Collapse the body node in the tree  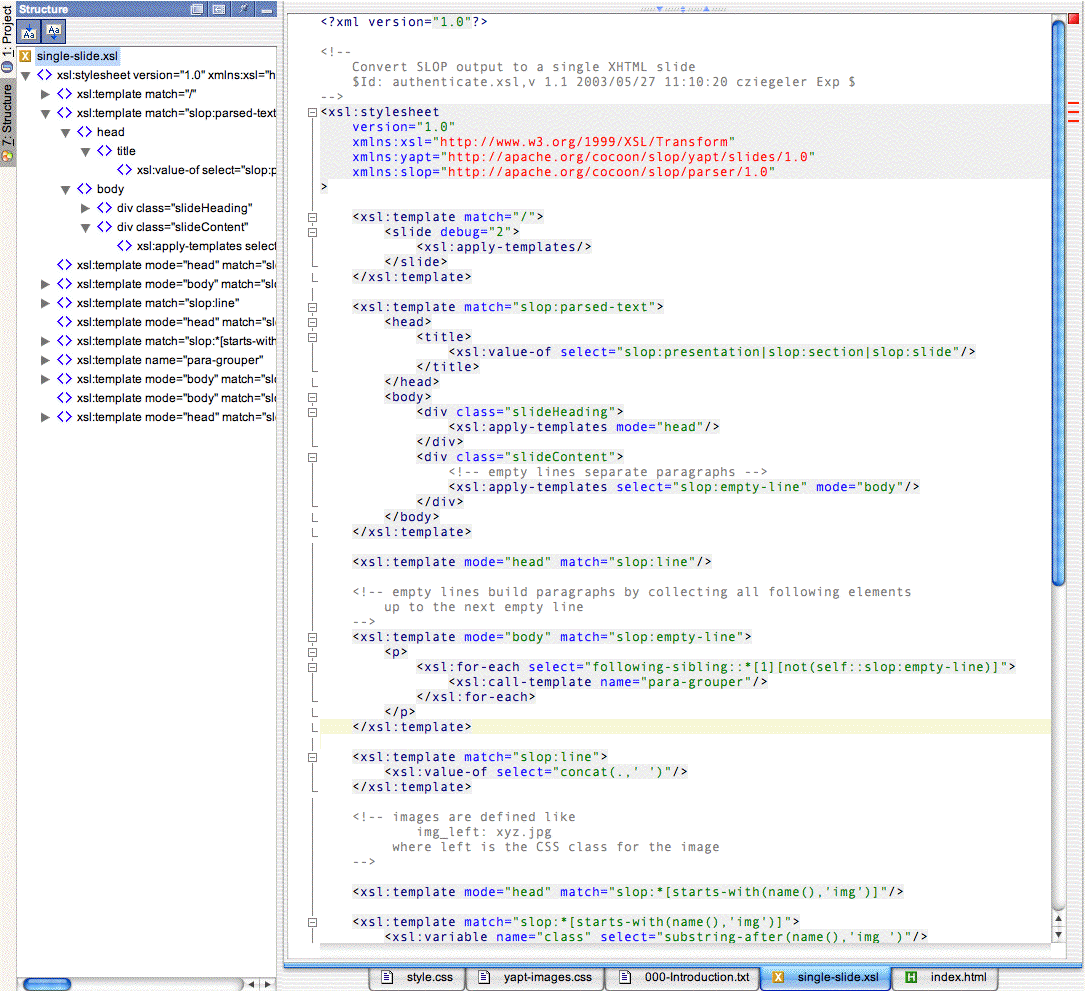pyautogui.click(x=65, y=190)
